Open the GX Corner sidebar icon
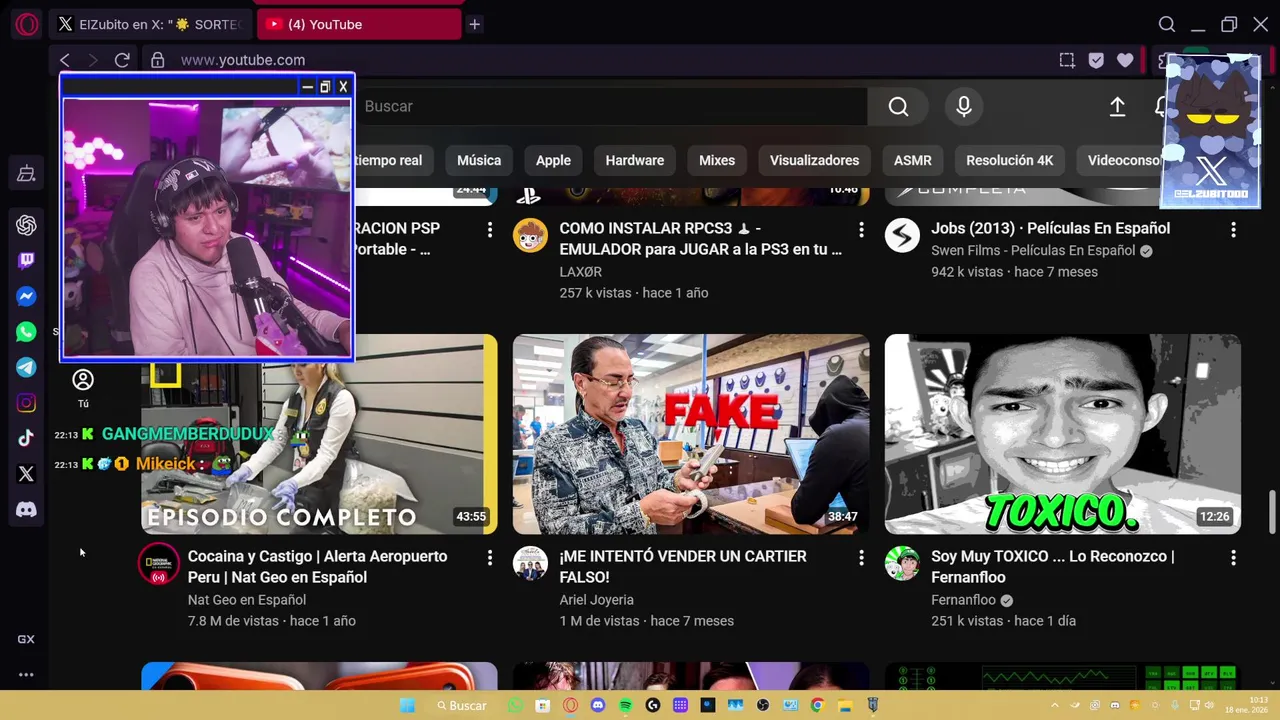 [x=26, y=639]
